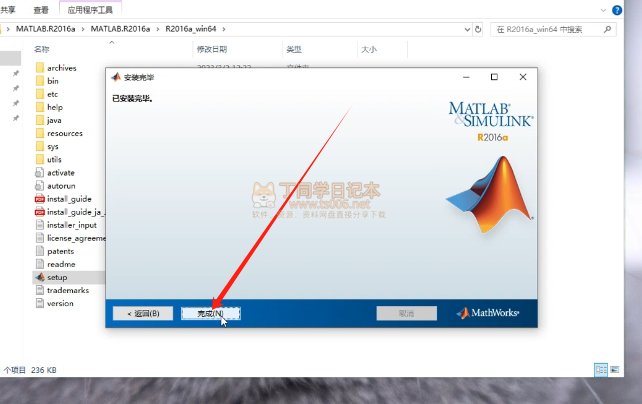
Task: Open the 应用程序工具 ribbon tab
Action: tap(90, 10)
